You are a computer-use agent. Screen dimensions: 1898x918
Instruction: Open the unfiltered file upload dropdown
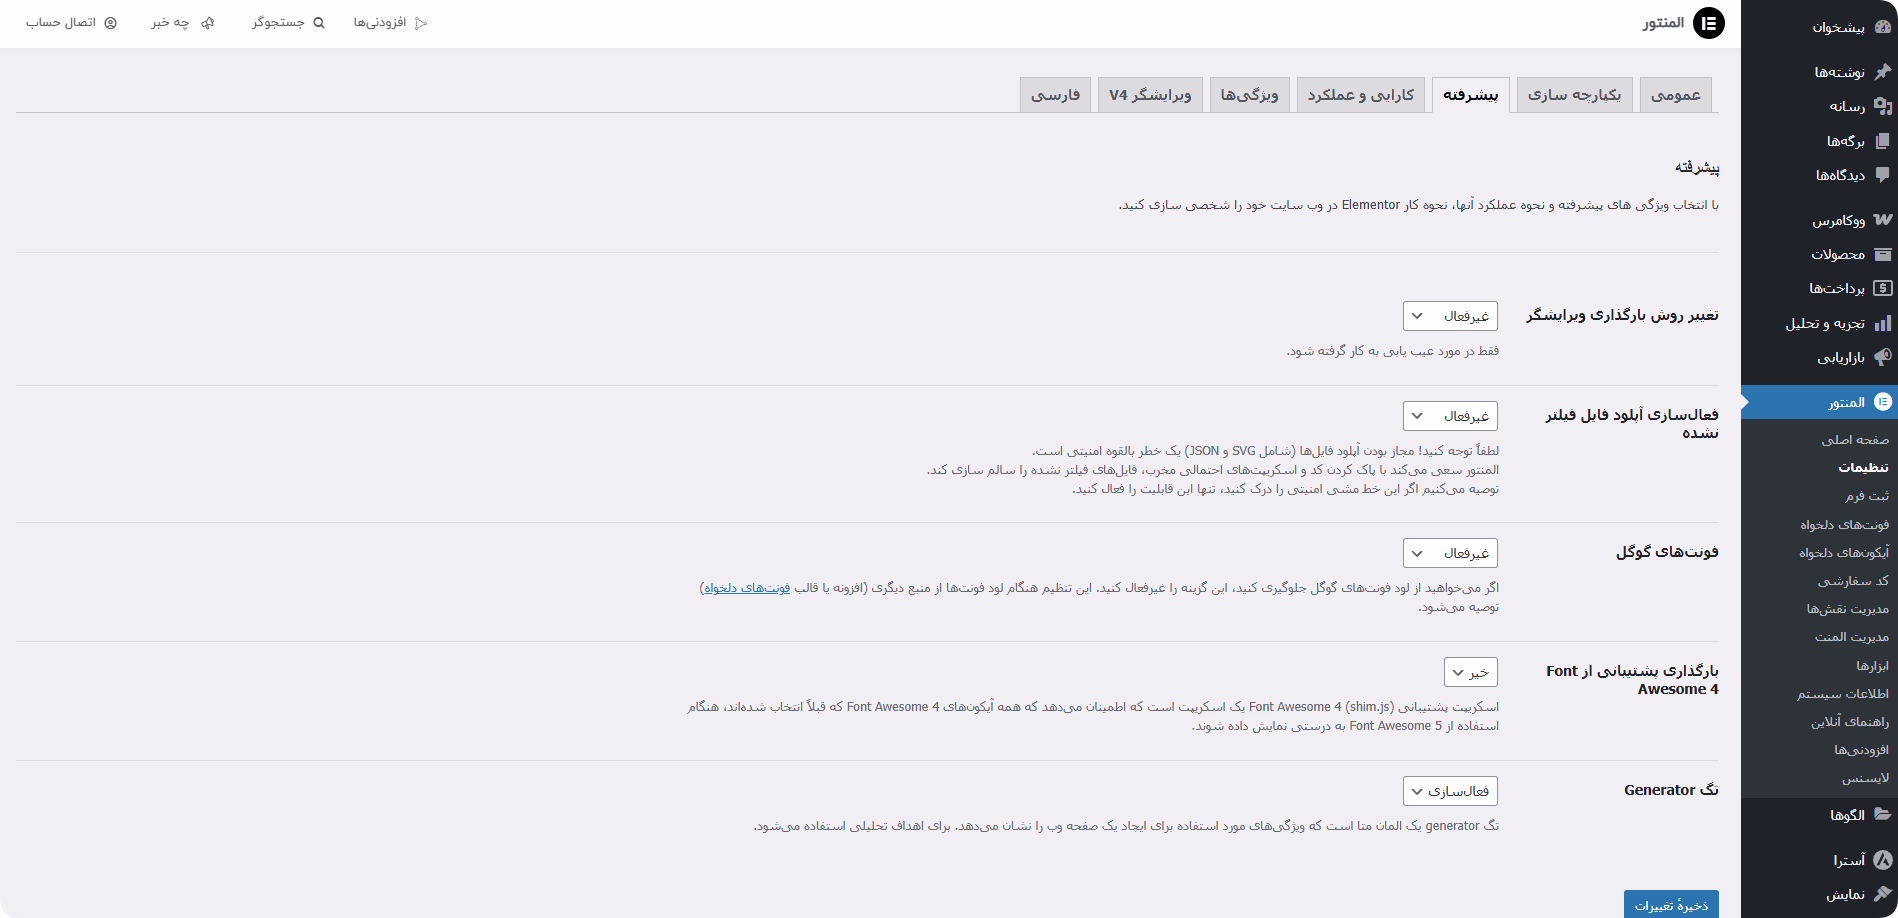click(x=1450, y=416)
